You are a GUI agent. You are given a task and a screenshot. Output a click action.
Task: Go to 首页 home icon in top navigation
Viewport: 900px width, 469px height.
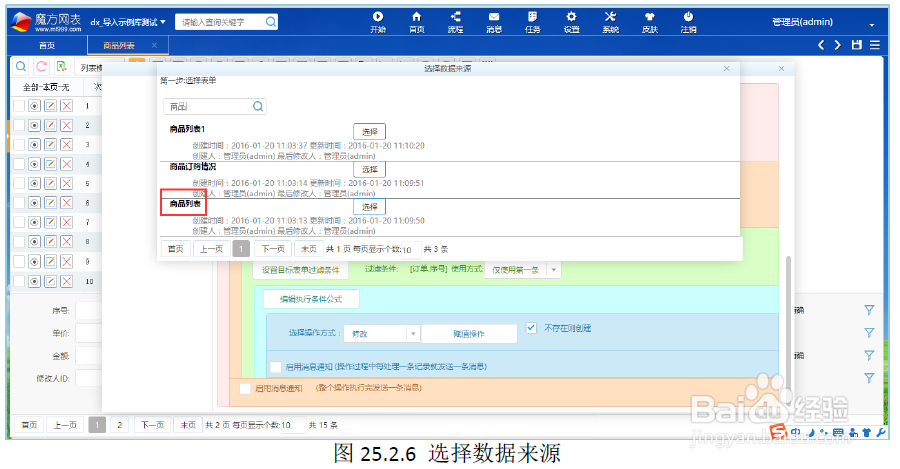[x=417, y=22]
